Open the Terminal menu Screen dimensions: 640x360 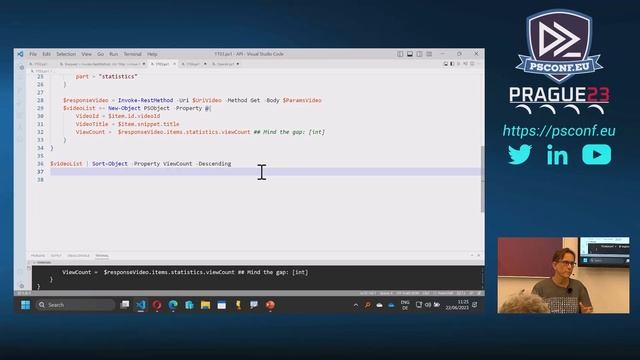point(132,54)
